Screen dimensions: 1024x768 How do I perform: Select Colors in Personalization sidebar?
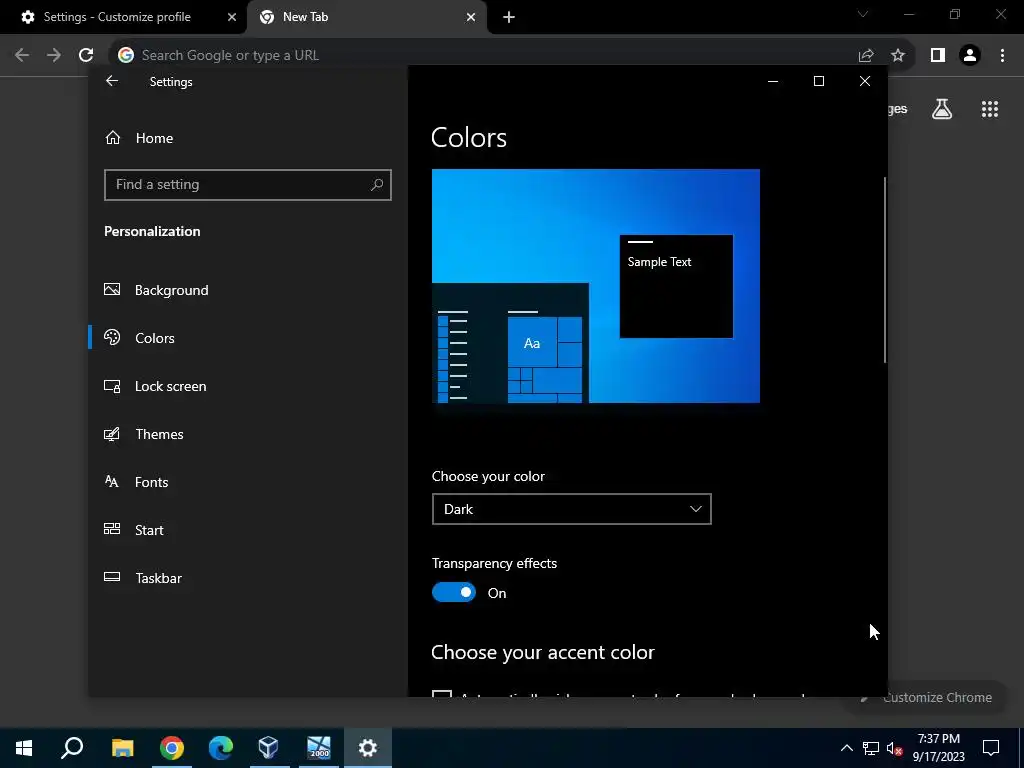[140, 338]
